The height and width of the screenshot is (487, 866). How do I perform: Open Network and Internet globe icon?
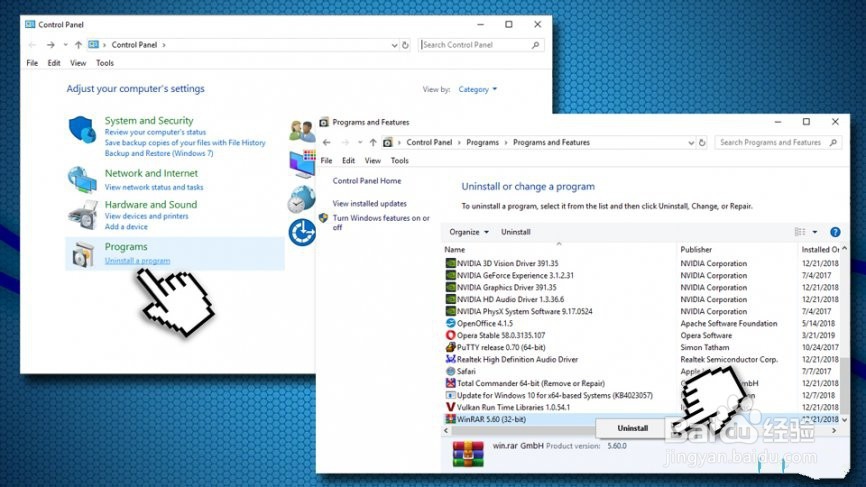click(x=82, y=180)
